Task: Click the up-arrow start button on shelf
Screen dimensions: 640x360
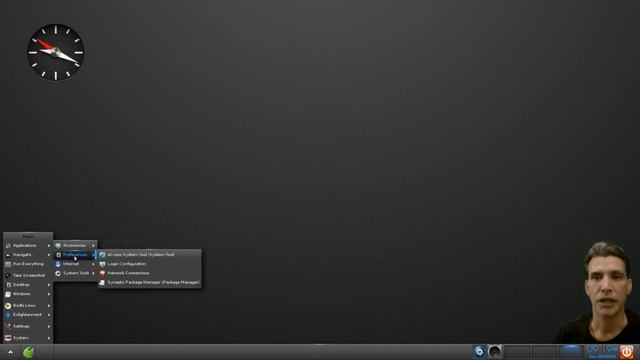Action: click(x=10, y=352)
